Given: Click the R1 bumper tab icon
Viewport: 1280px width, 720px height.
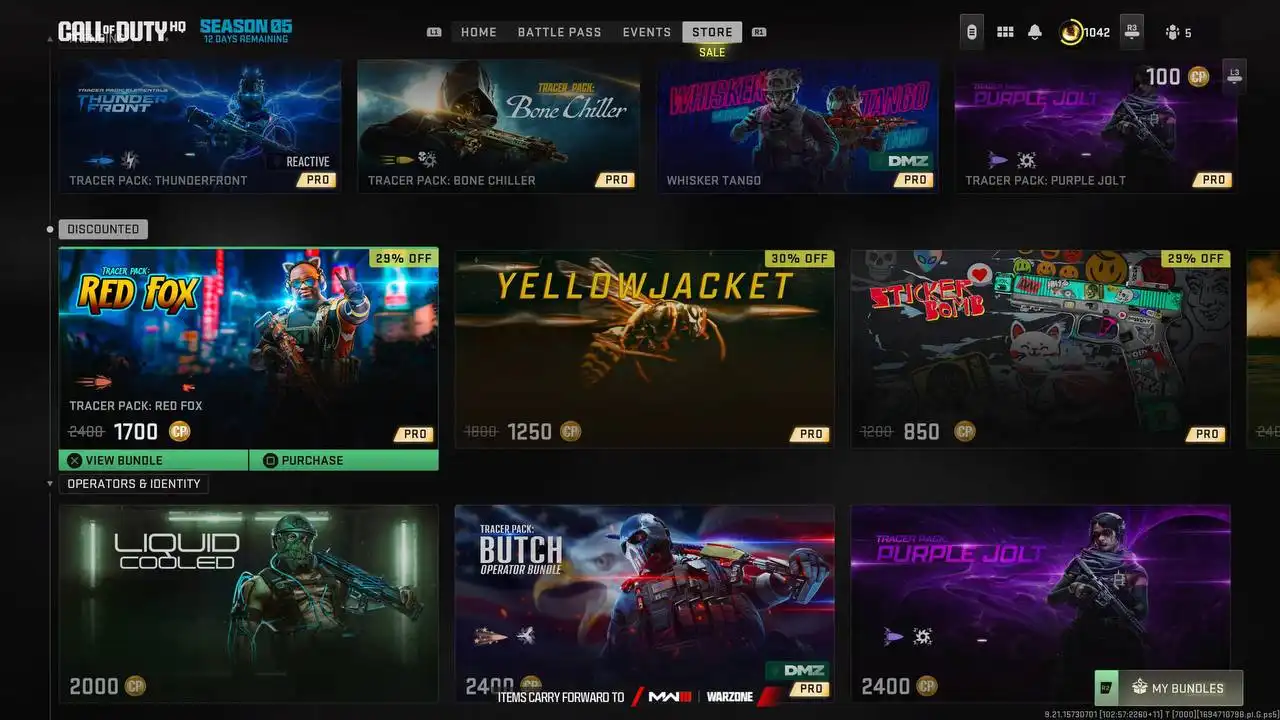Looking at the screenshot, I should [759, 32].
